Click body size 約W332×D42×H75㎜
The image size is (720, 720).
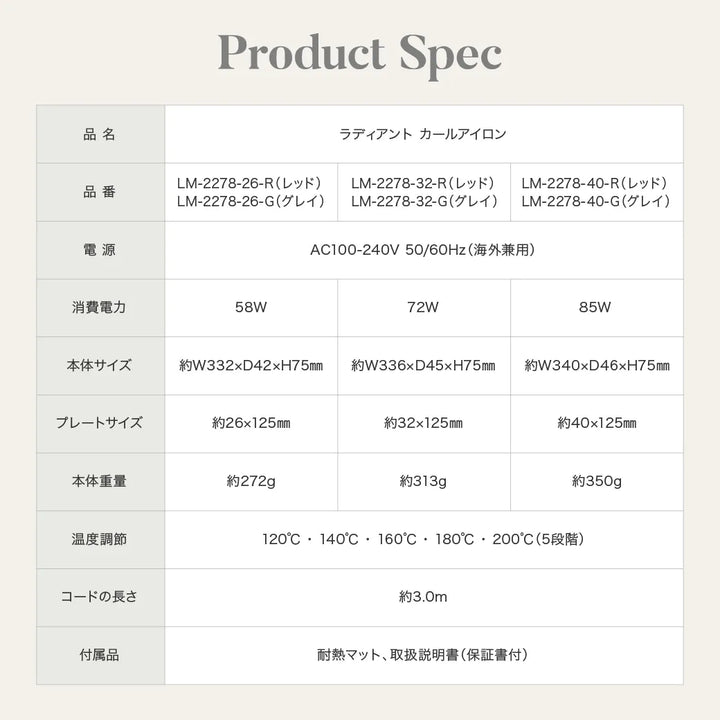point(251,366)
